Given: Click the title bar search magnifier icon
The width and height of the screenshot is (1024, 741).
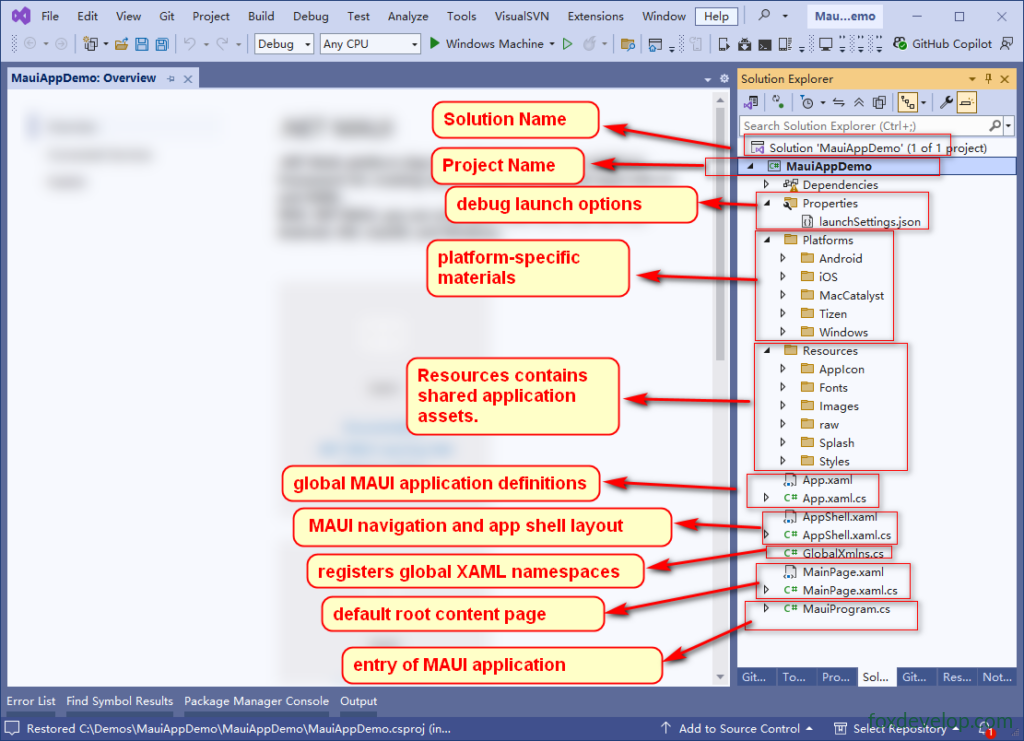Looking at the screenshot, I should click(764, 15).
